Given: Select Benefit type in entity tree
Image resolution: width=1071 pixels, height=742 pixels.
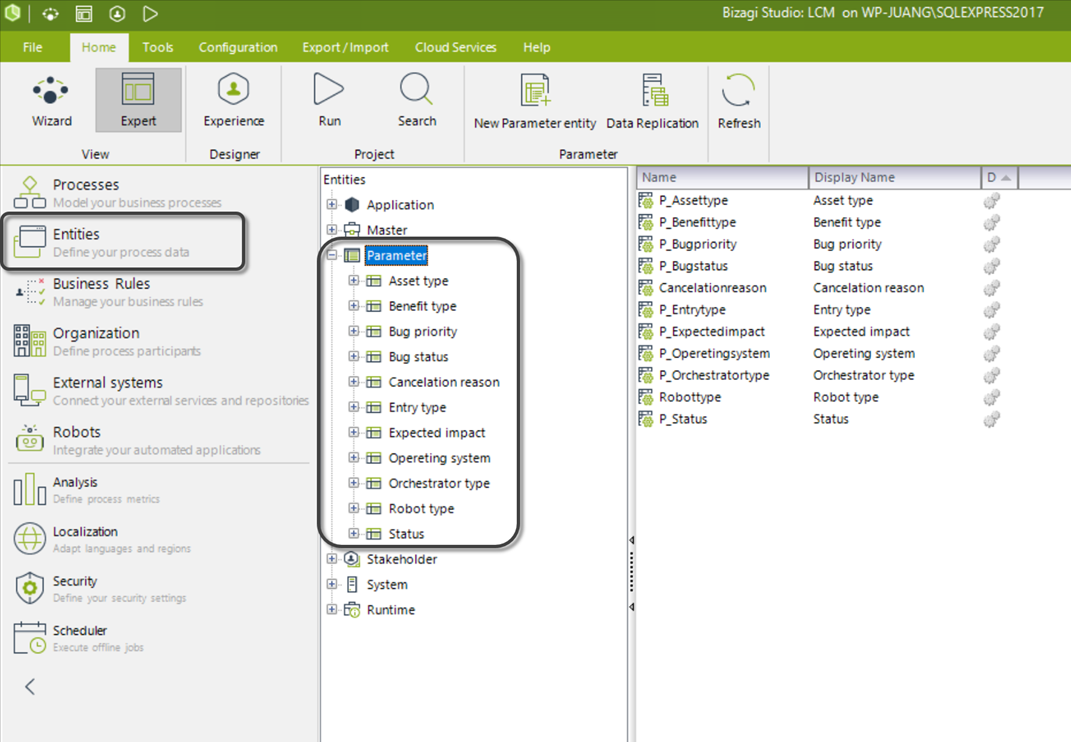Looking at the screenshot, I should [x=422, y=306].
